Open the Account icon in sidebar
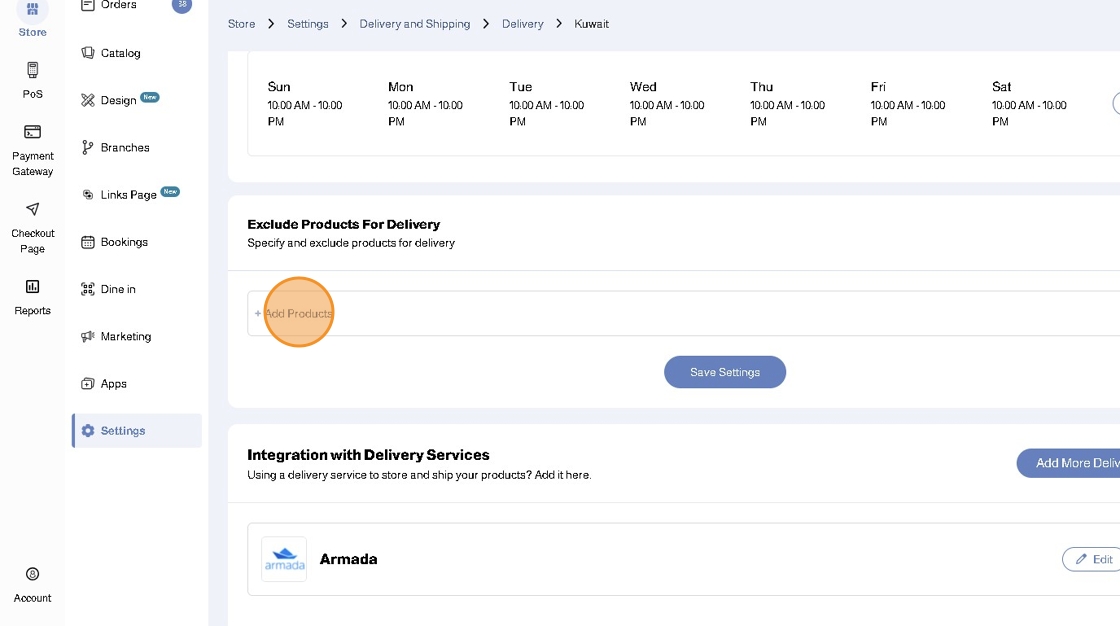1120x626 pixels. coord(32,574)
